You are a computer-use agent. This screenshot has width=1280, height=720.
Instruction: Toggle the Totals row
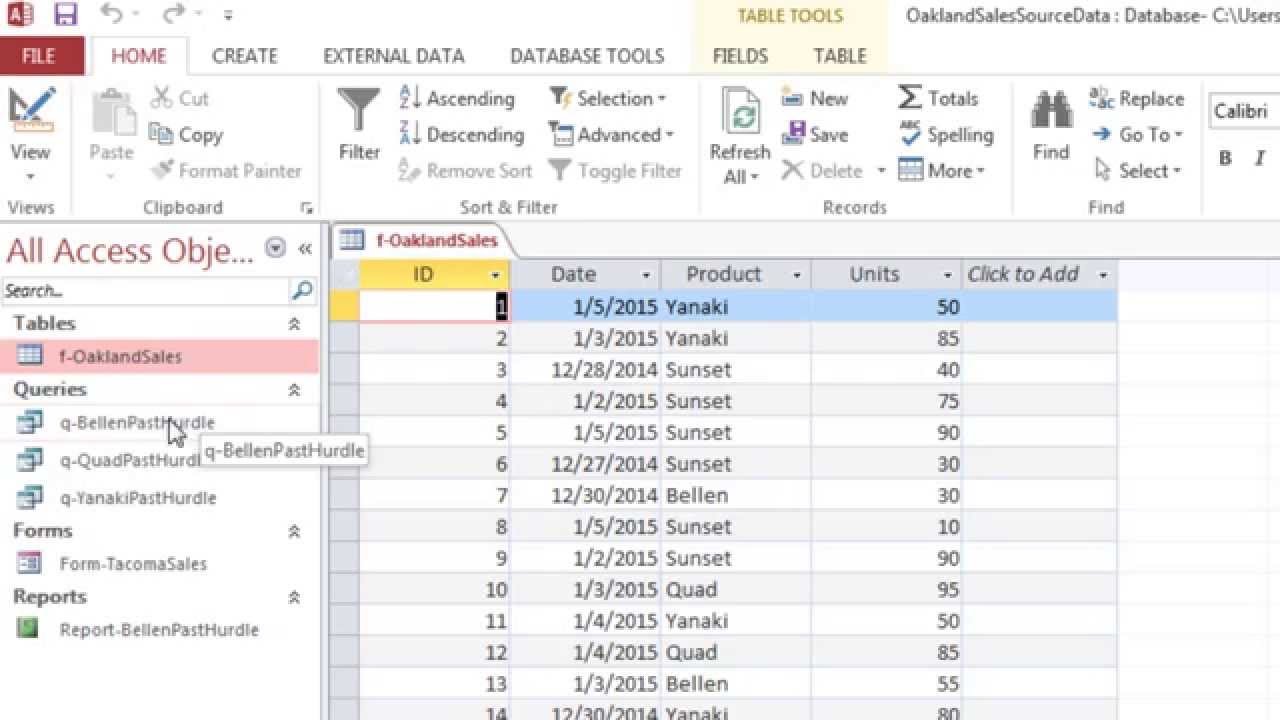click(x=938, y=98)
